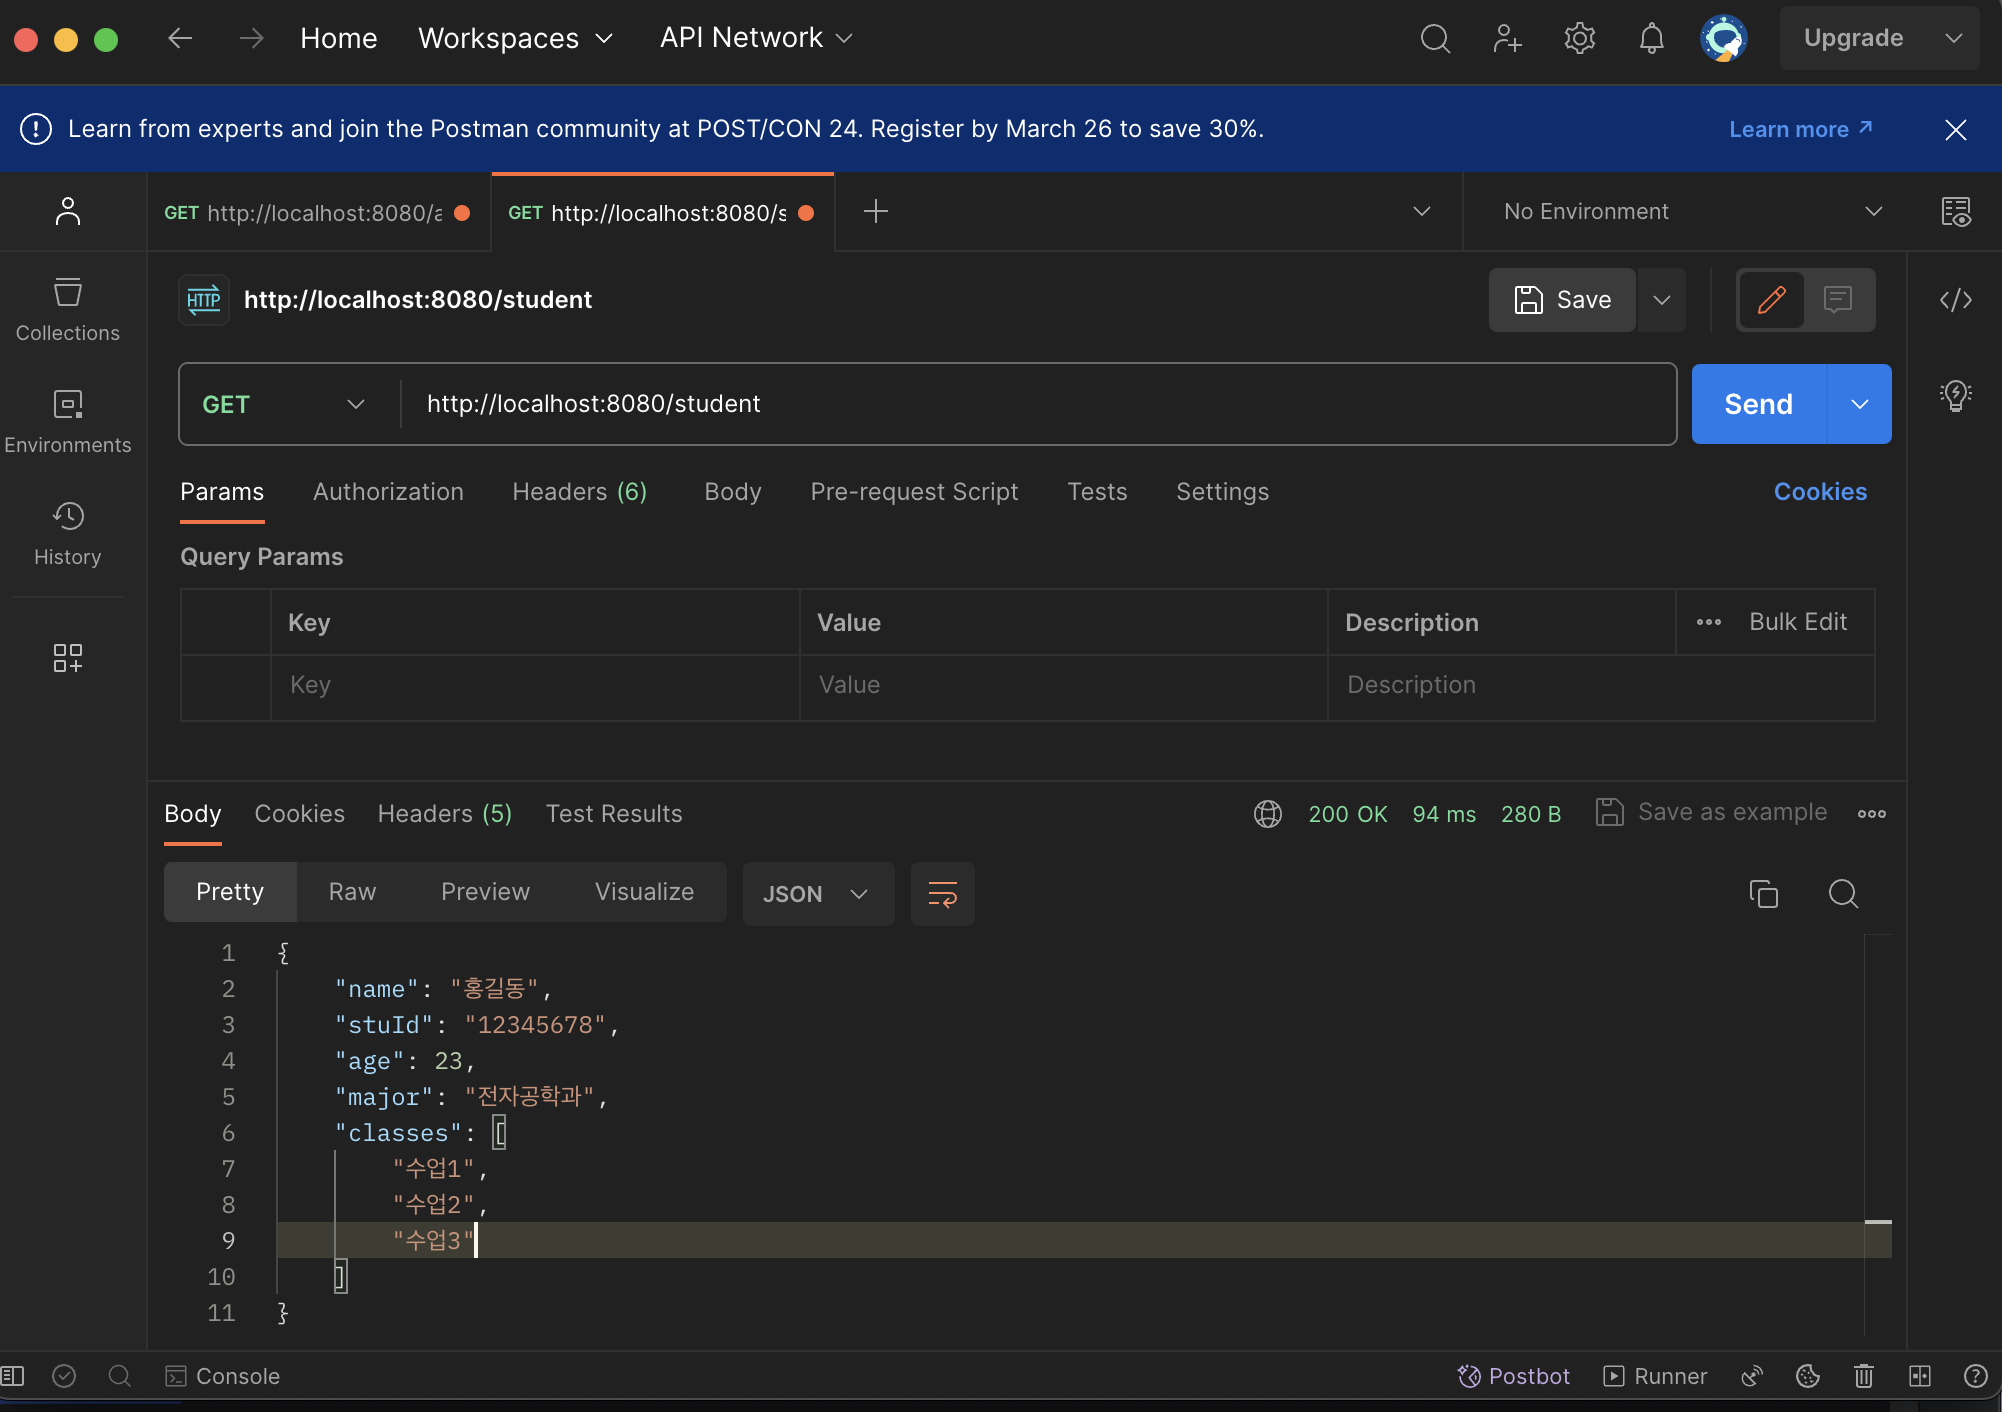Toggle word wrap in response viewer
Viewport: 2002px width, 1412px height.
[942, 893]
